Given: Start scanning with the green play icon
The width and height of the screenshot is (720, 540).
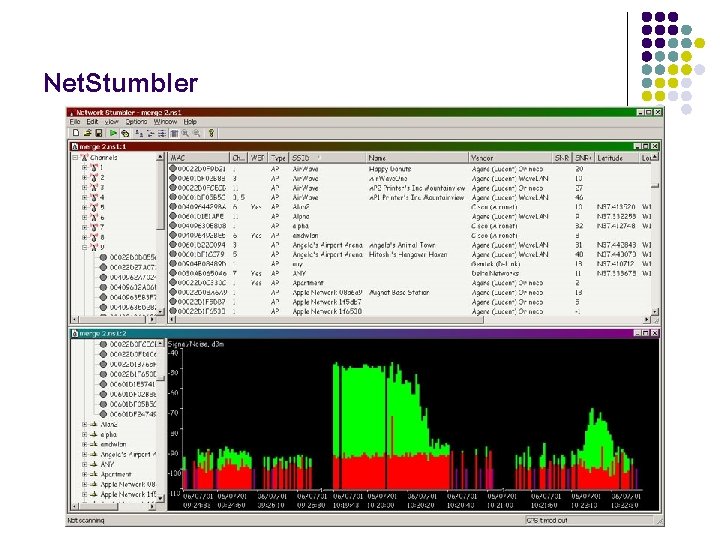Looking at the screenshot, I should pos(113,133).
